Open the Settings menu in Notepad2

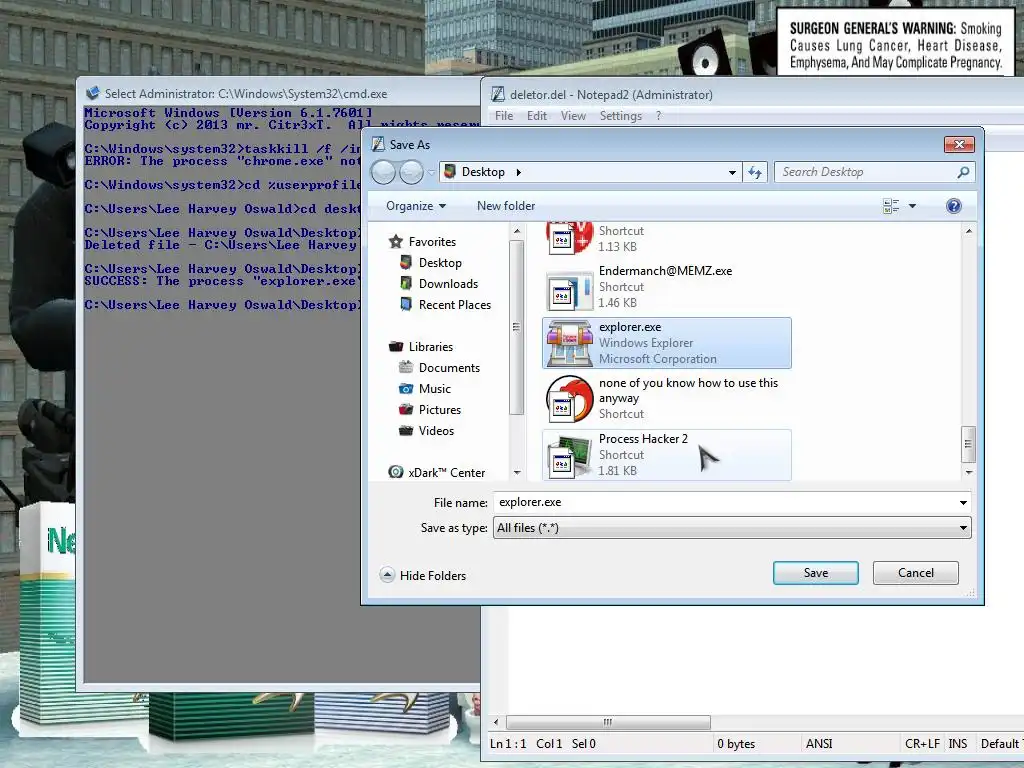click(620, 116)
